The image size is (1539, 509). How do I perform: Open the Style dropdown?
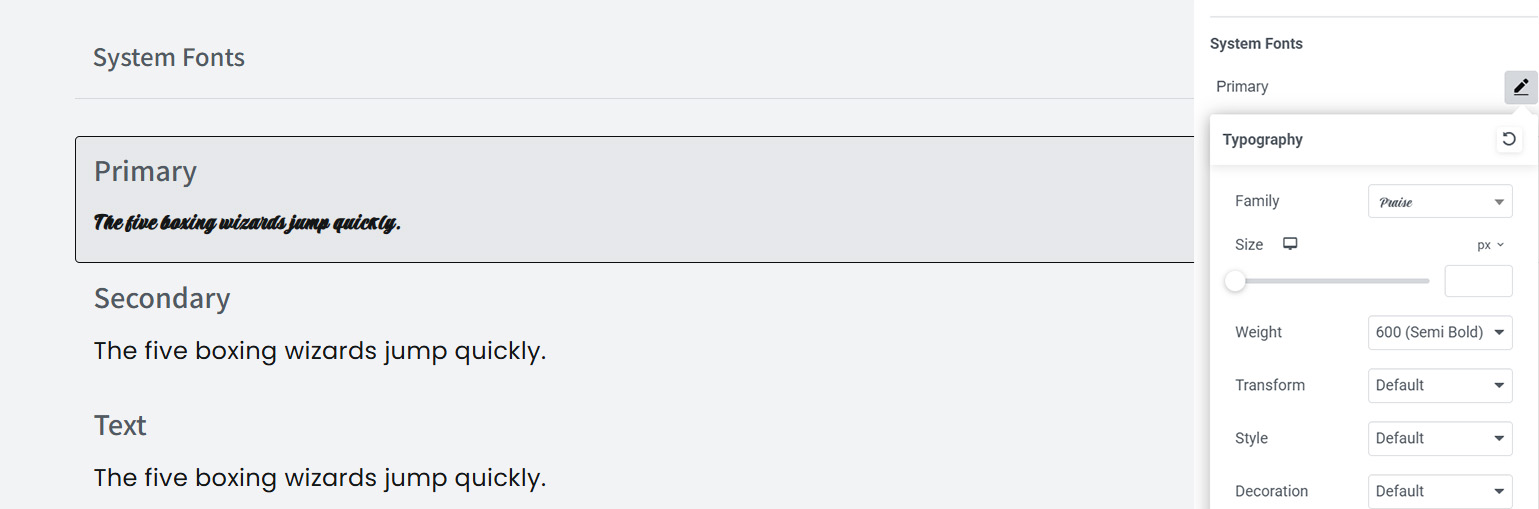(1439, 438)
